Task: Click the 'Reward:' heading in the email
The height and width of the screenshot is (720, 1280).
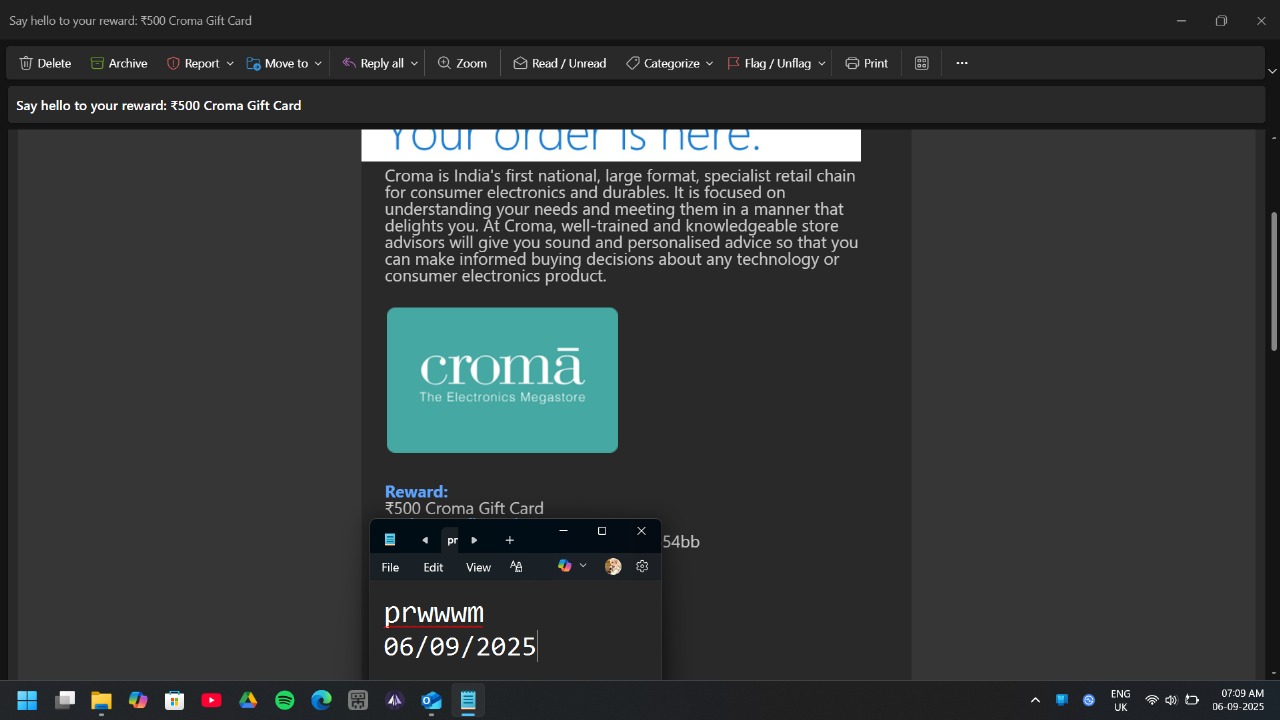Action: pos(416,492)
